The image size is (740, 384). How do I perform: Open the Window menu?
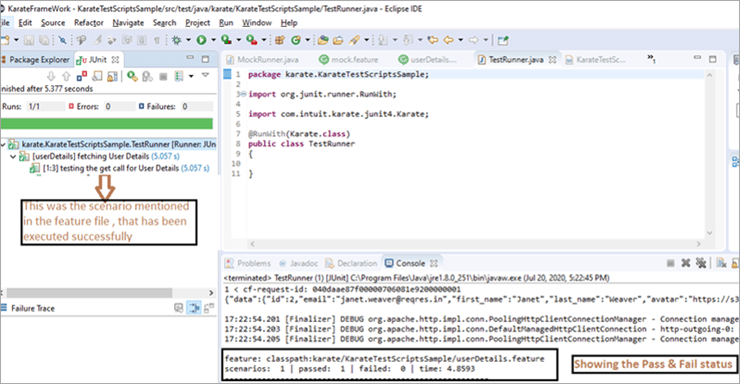coord(257,23)
